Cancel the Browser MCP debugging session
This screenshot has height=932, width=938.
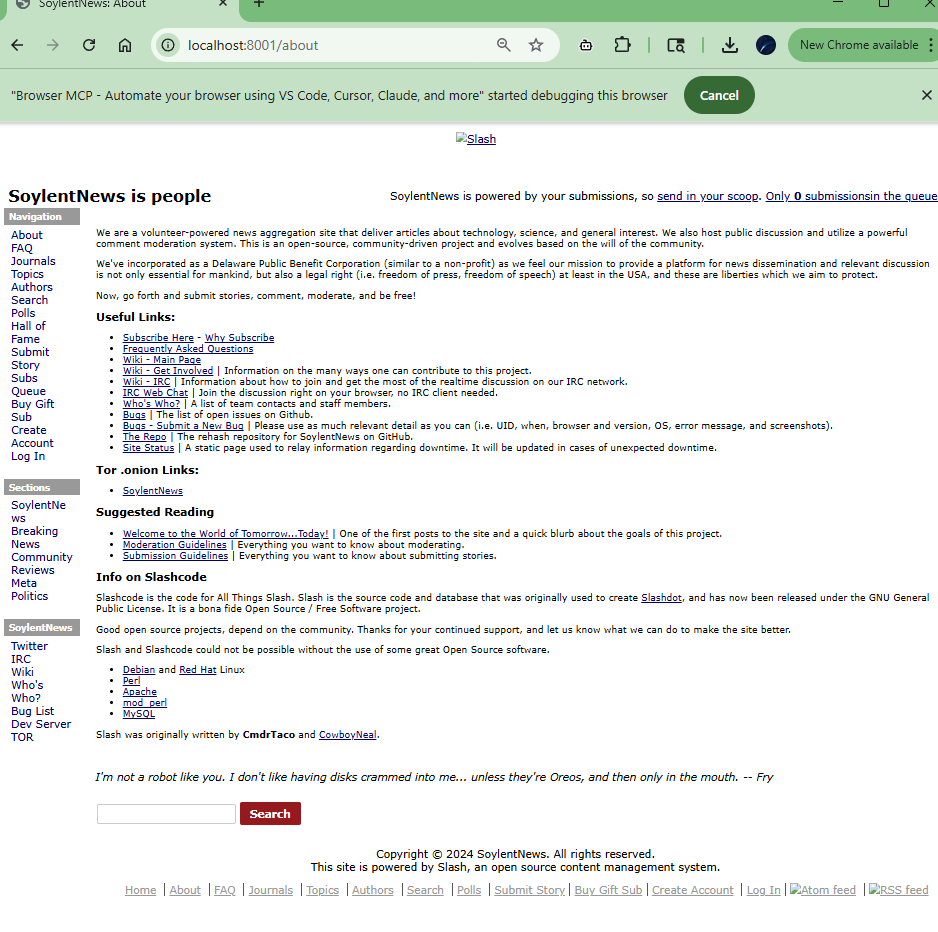click(719, 95)
